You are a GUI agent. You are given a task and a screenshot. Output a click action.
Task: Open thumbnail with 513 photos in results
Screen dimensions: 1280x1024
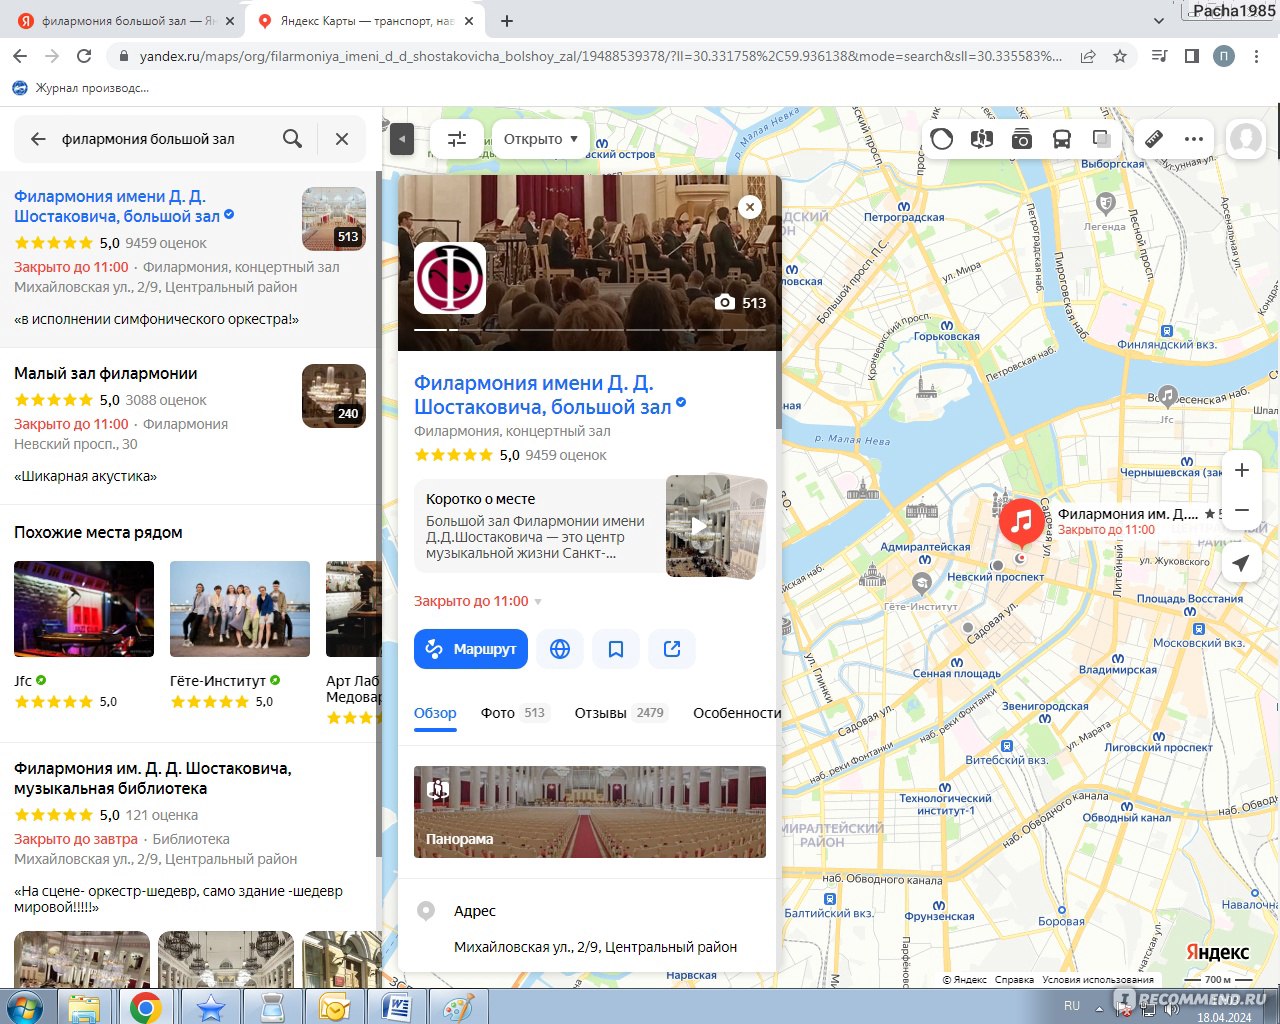[x=334, y=218]
